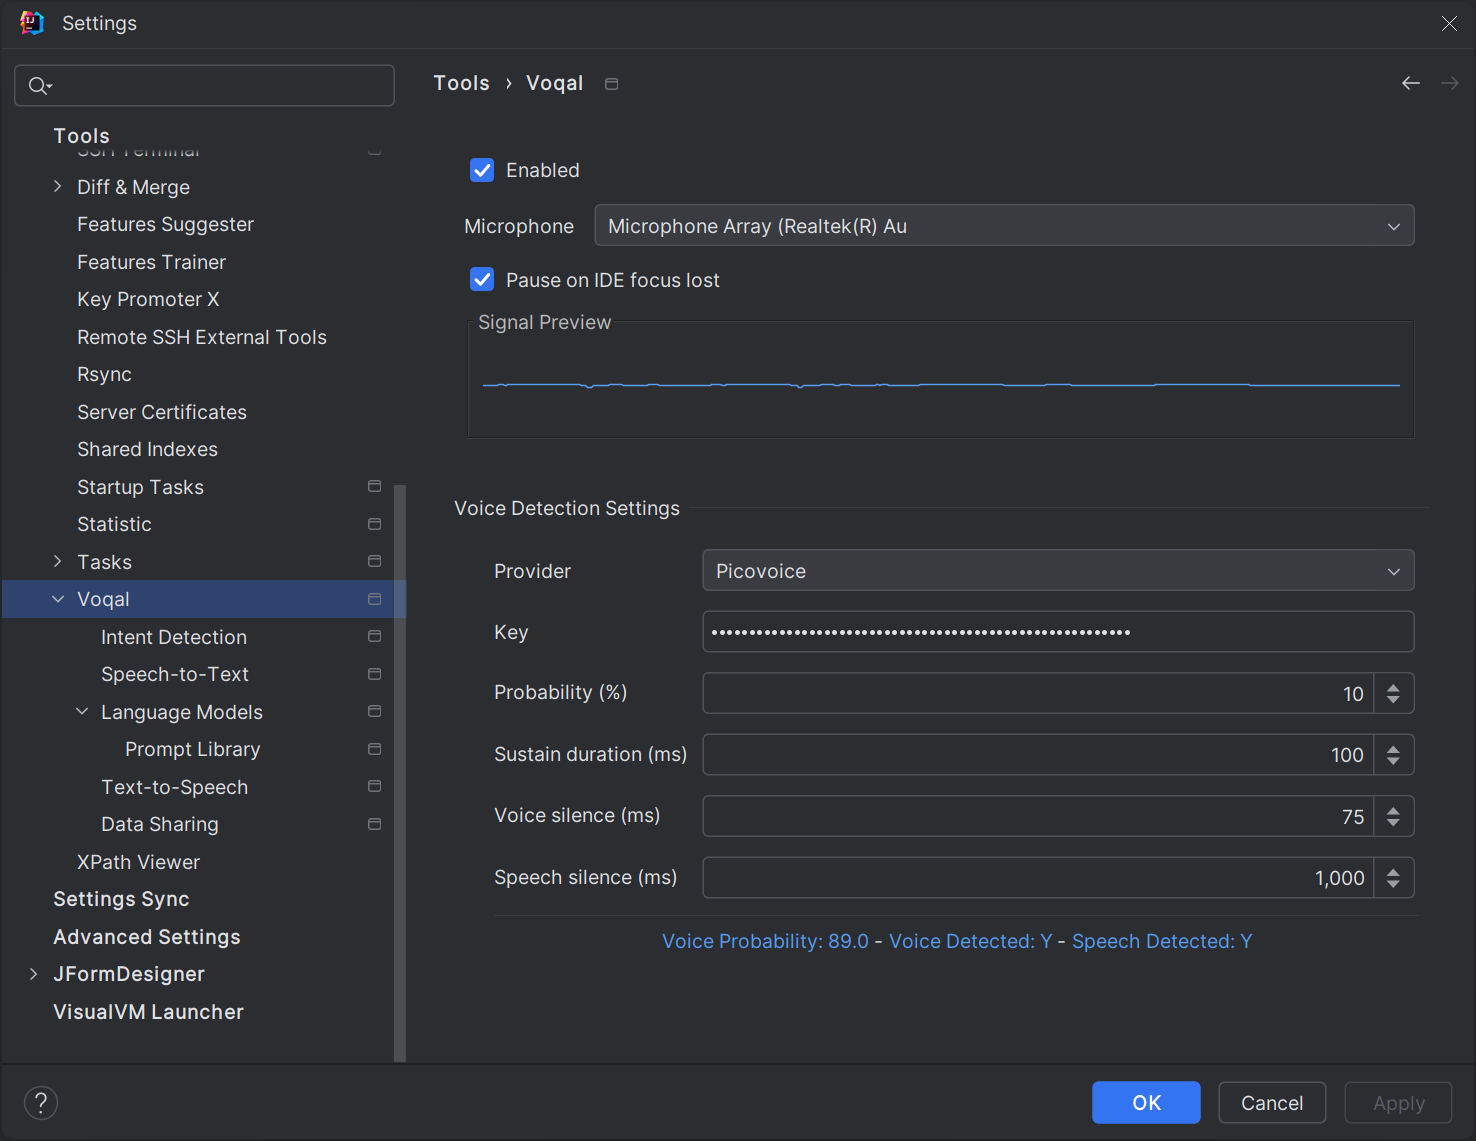
Task: Open Settings Sync page
Action: click(x=121, y=899)
